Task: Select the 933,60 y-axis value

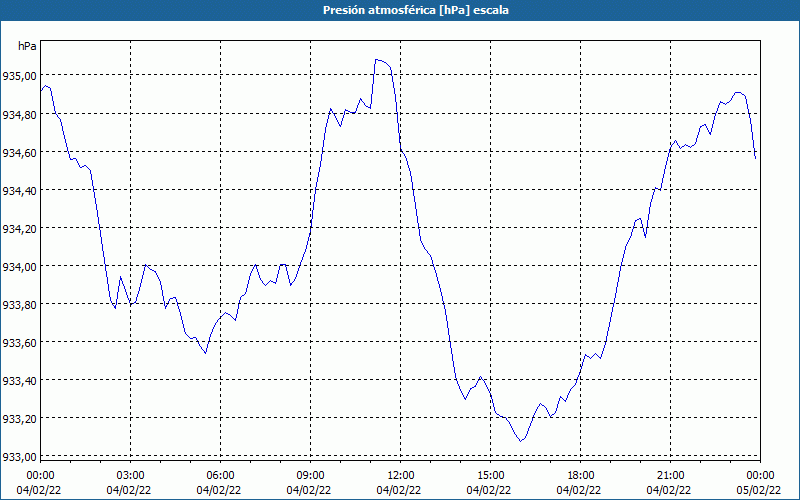Action: (19, 342)
